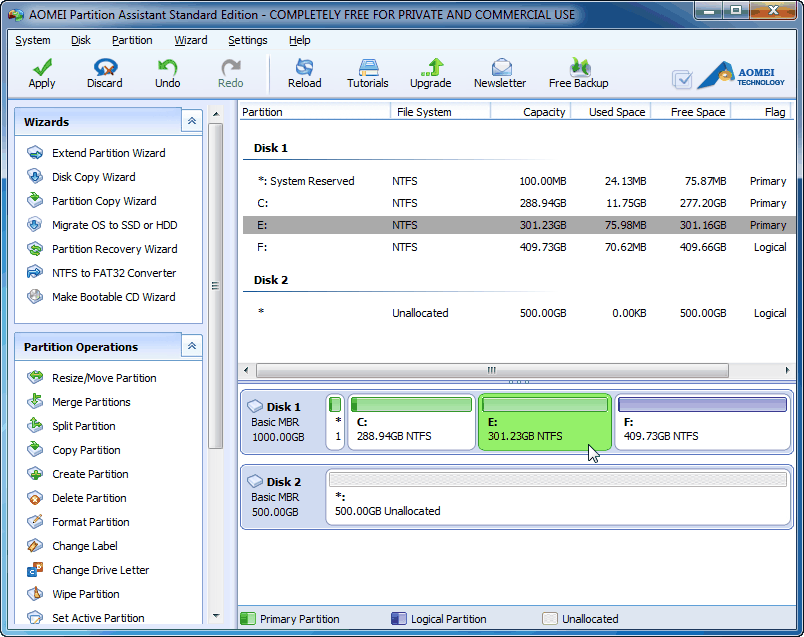804x637 pixels.
Task: Open Tutorials from the toolbar
Action: pos(368,68)
